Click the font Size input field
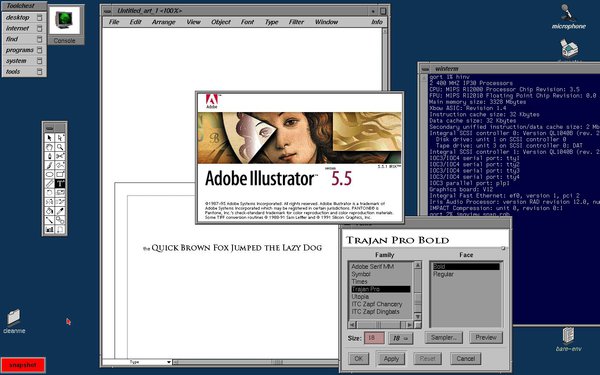The height and width of the screenshot is (375, 600). 374,338
